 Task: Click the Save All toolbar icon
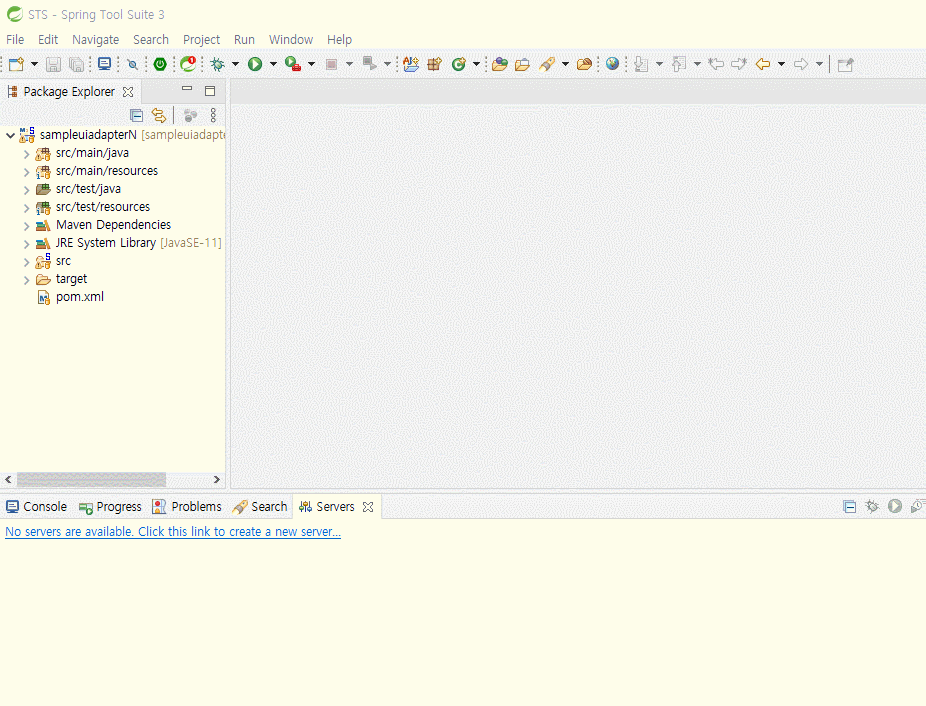tap(76, 64)
